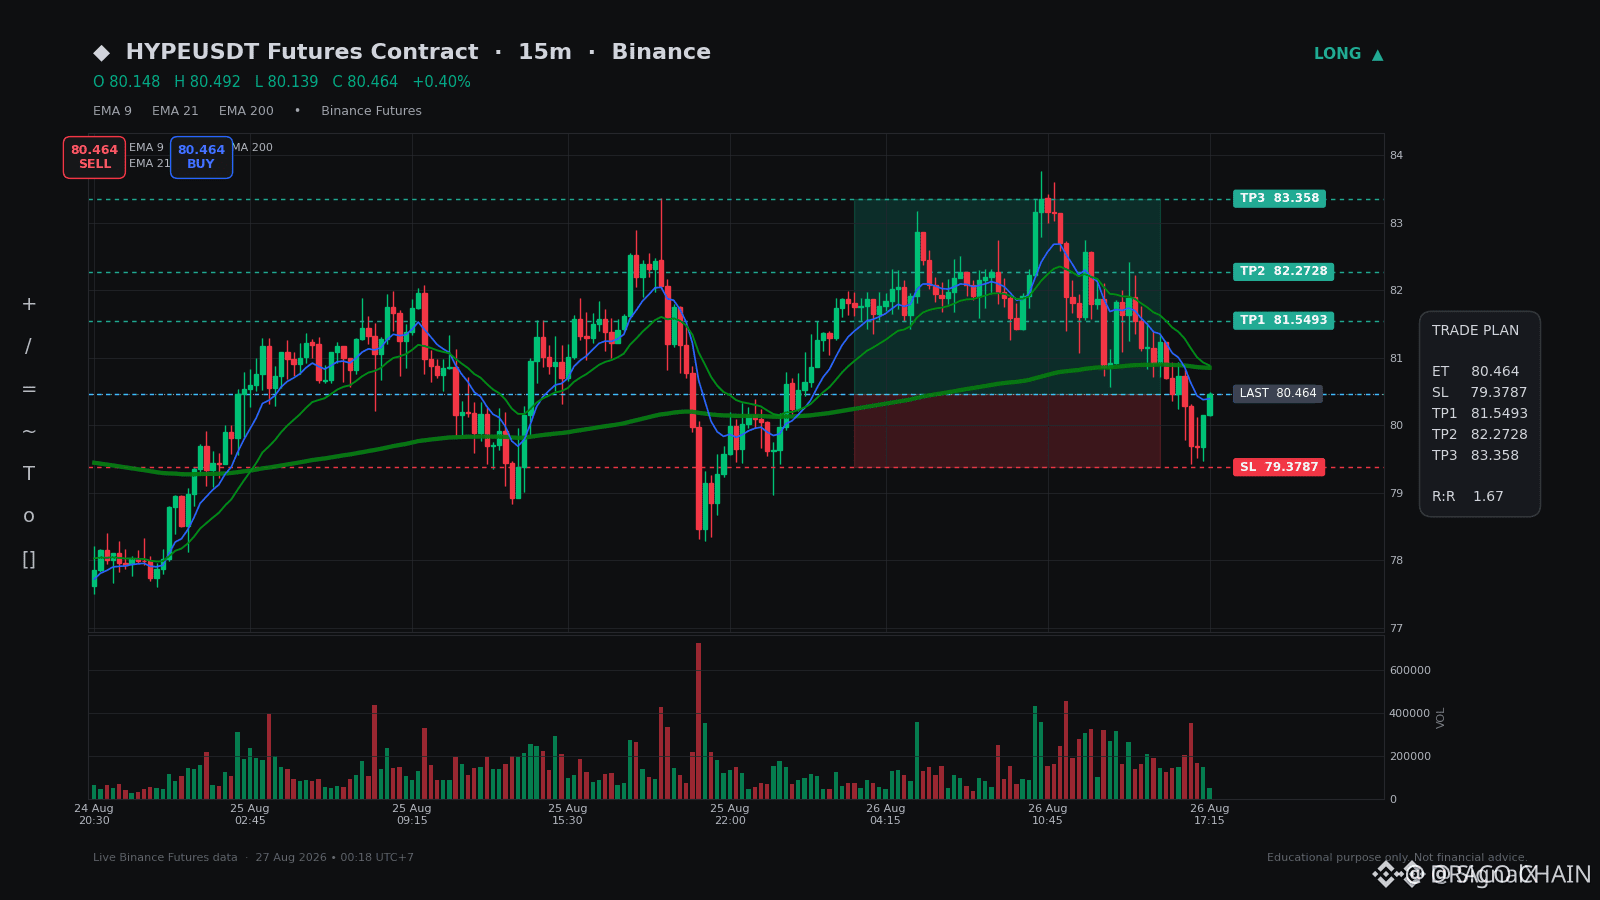This screenshot has height=900, width=1600.
Task: Click the close value C 80.464
Action: coord(365,82)
